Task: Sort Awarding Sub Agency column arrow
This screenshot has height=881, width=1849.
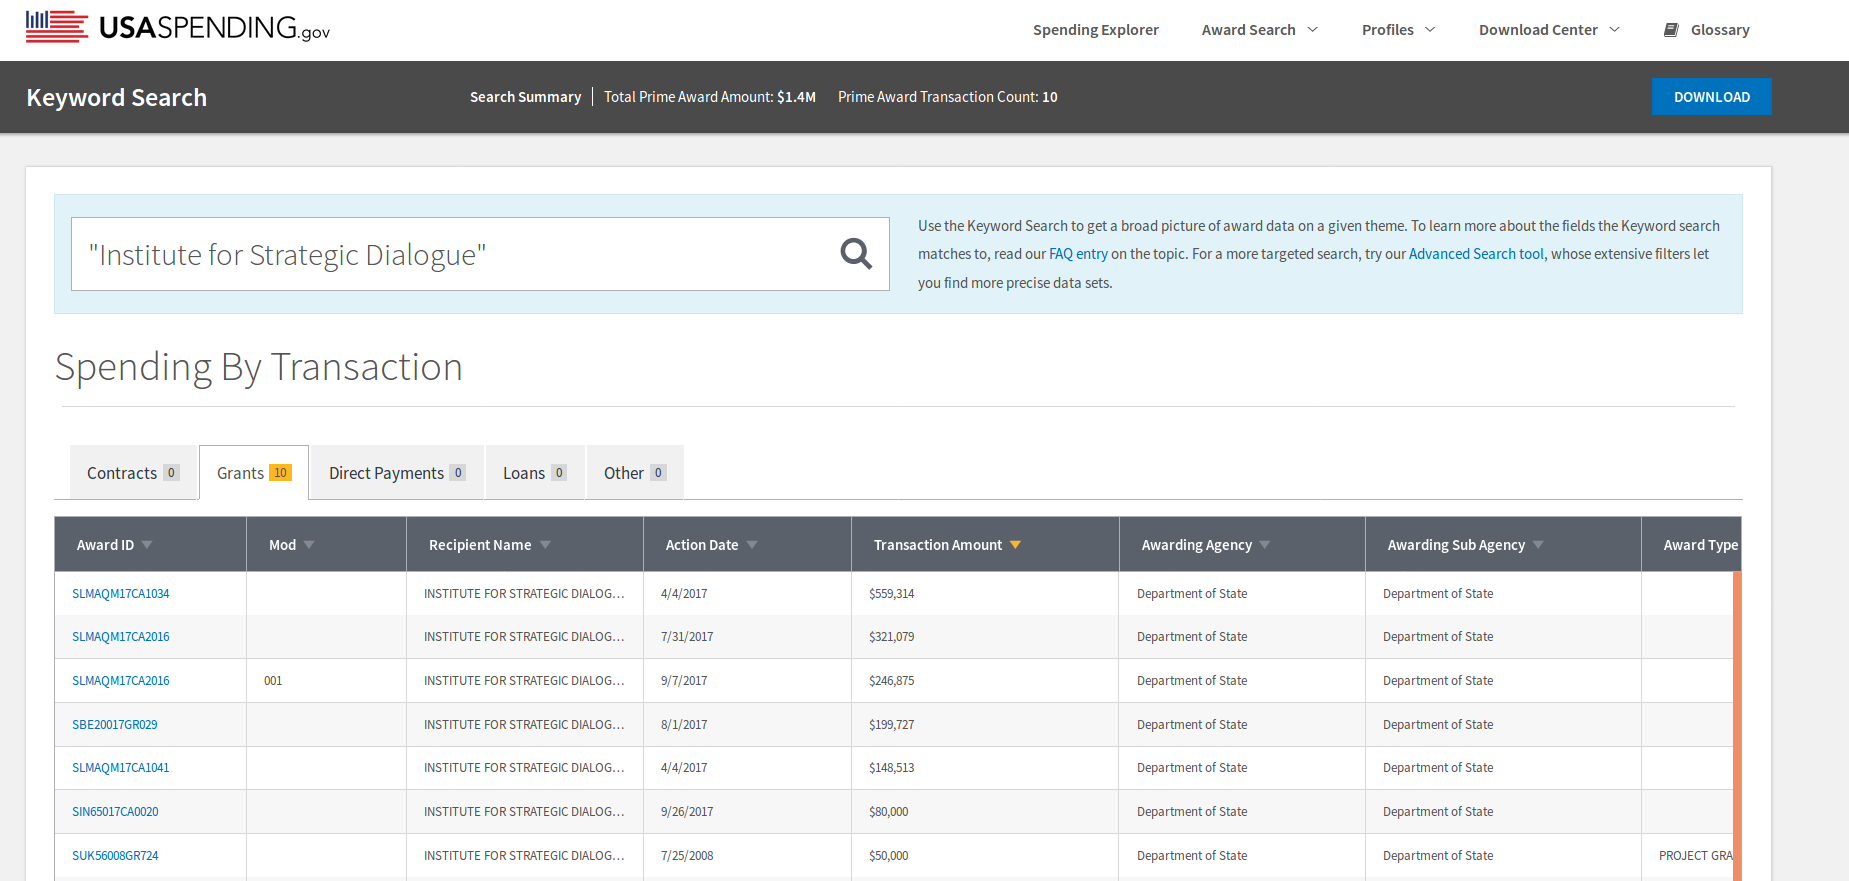Action: [x=1538, y=545]
